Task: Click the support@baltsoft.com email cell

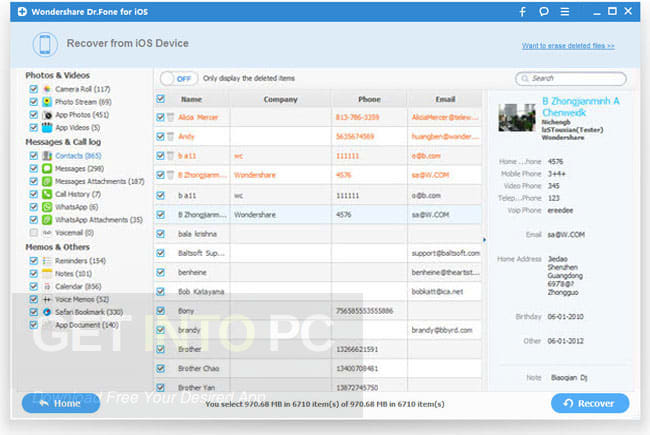Action: [x=445, y=253]
